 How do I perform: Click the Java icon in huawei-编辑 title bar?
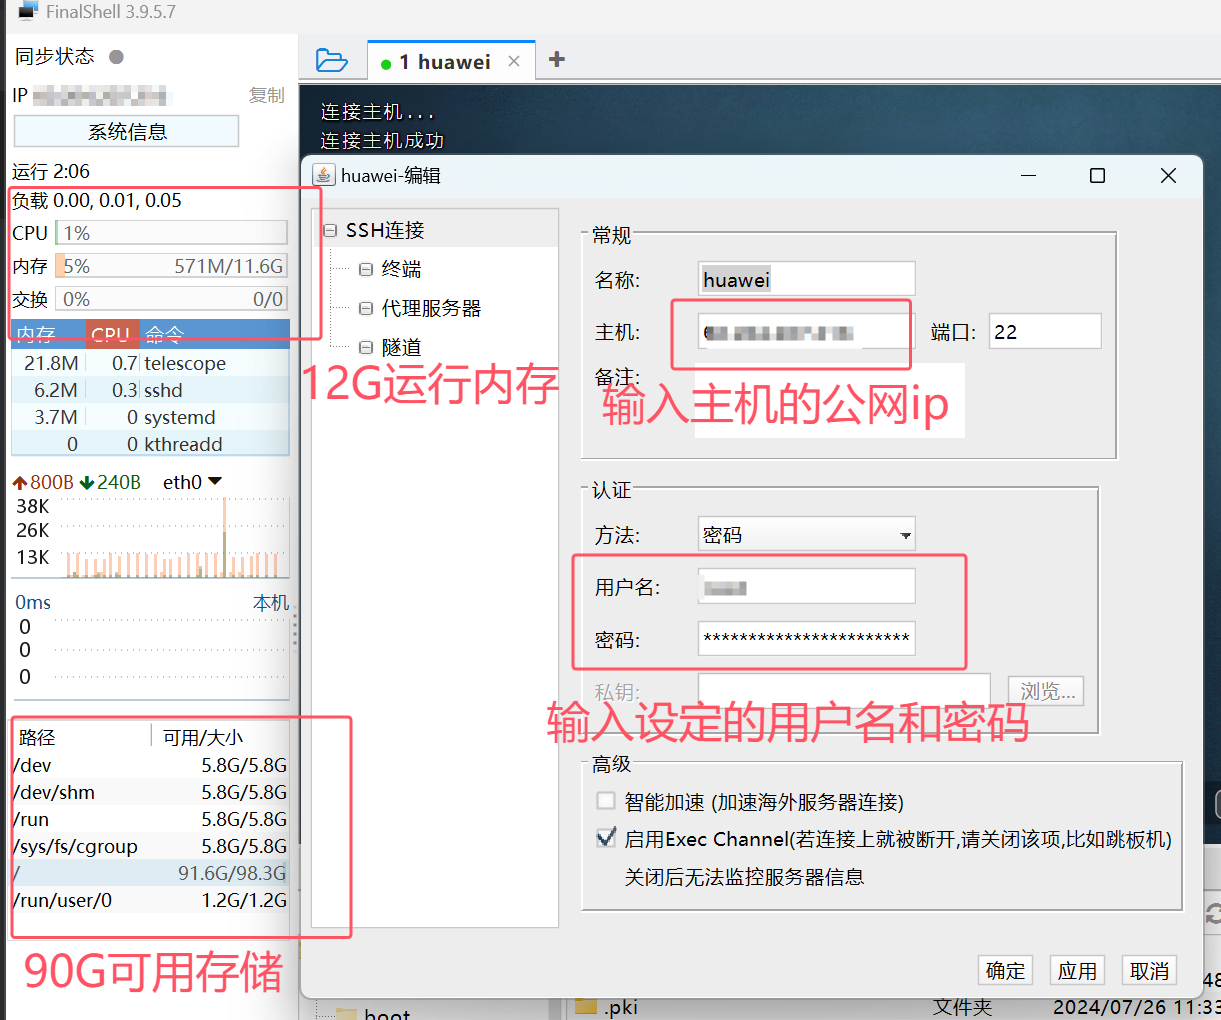(323, 175)
